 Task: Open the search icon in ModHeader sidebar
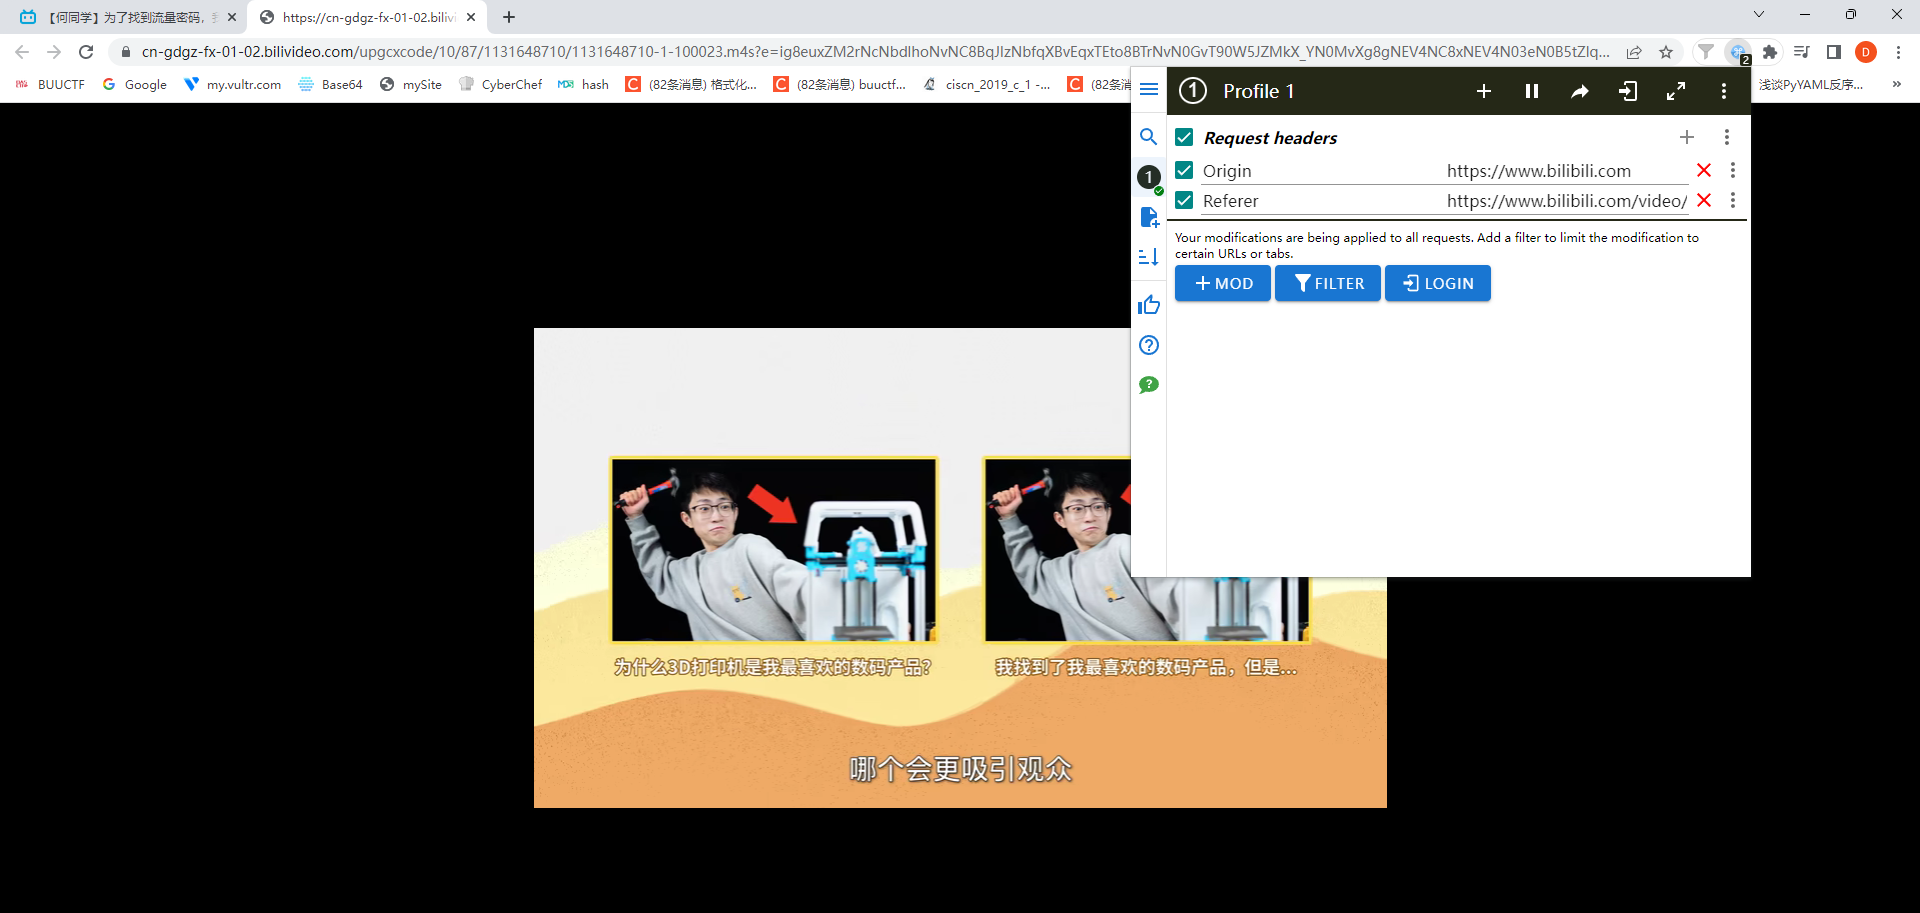pos(1148,137)
